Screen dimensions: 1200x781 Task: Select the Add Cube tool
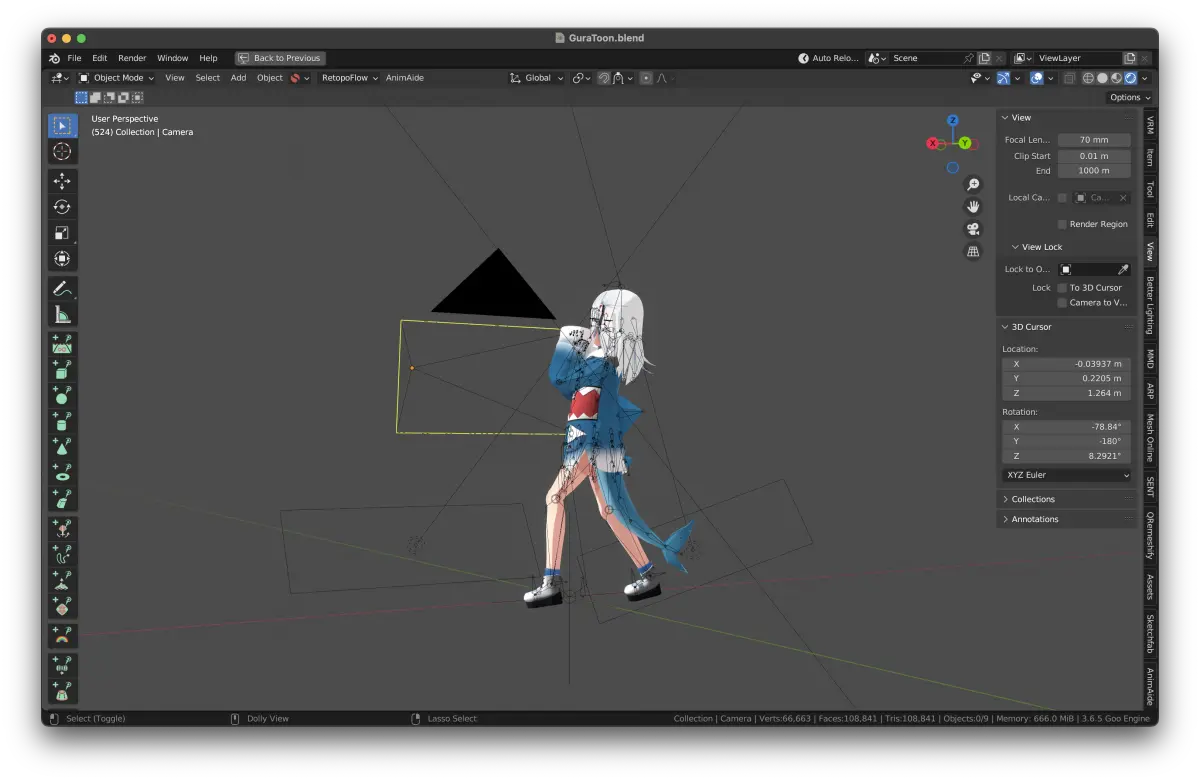(x=62, y=370)
